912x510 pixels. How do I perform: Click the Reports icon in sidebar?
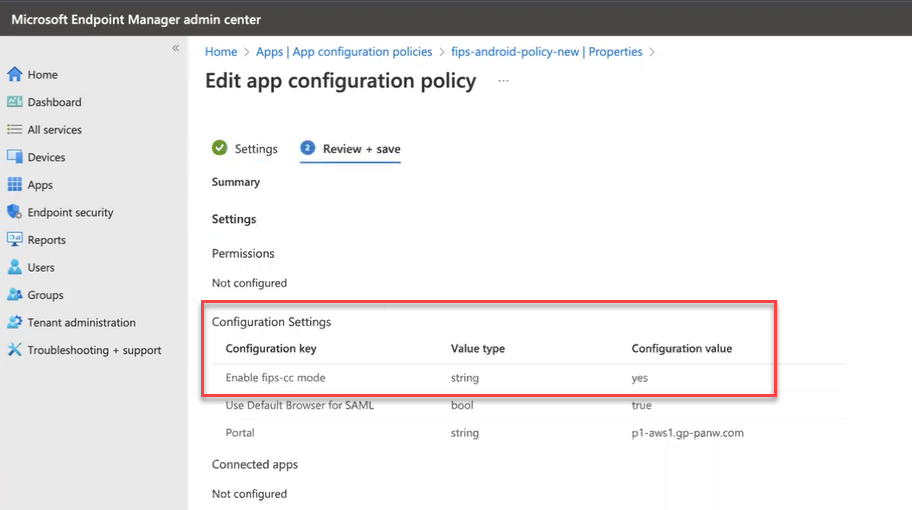[x=14, y=240]
